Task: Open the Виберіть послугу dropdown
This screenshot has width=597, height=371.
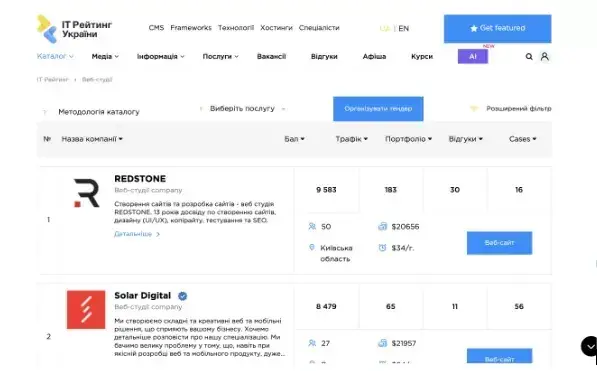Action: coord(243,109)
